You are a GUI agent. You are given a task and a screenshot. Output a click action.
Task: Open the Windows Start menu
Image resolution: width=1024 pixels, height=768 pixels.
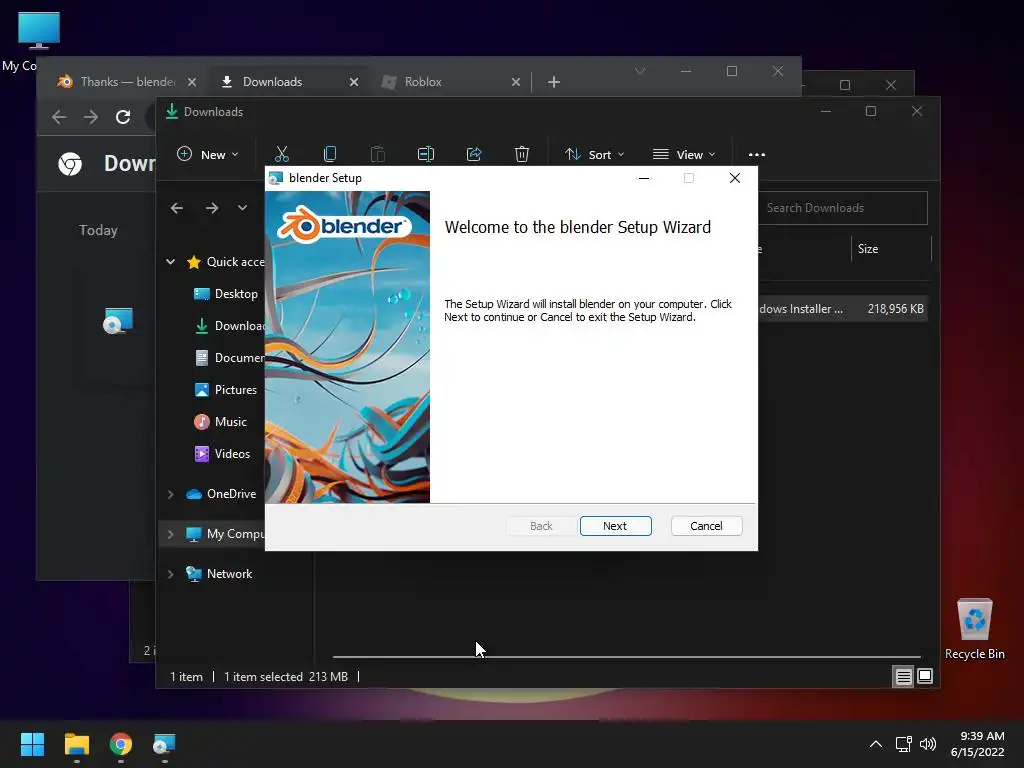[x=32, y=744]
